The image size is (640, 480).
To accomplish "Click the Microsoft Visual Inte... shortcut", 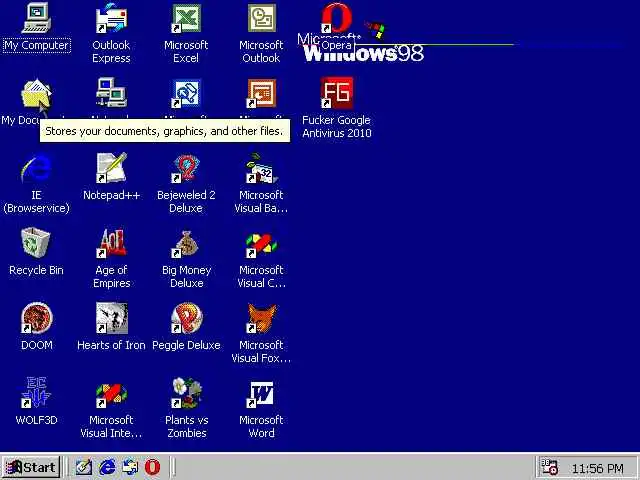I will (x=111, y=395).
